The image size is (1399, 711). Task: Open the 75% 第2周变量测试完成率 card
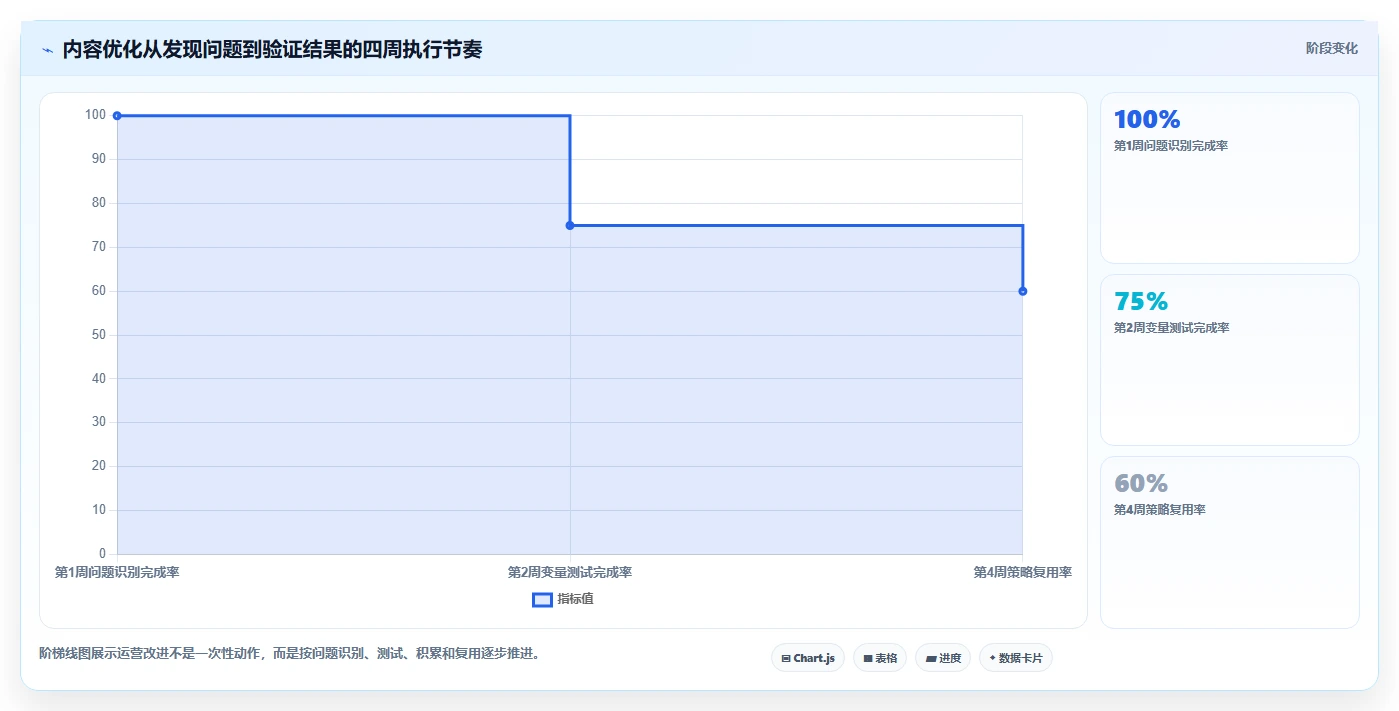coord(1230,360)
